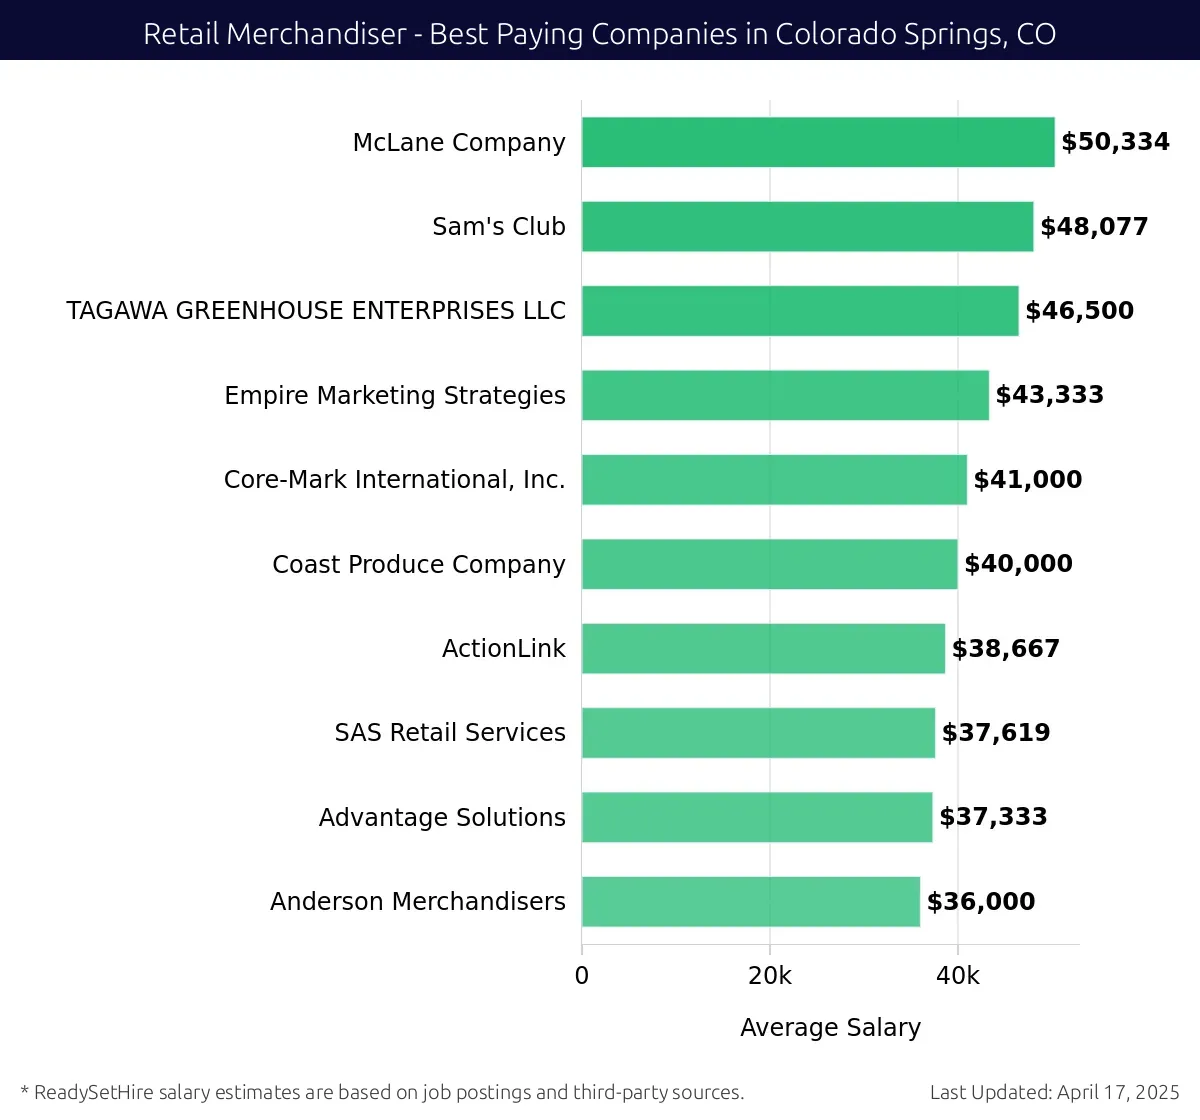Click the $40,000 value label
1200x1120 pixels.
pyautogui.click(x=1018, y=564)
